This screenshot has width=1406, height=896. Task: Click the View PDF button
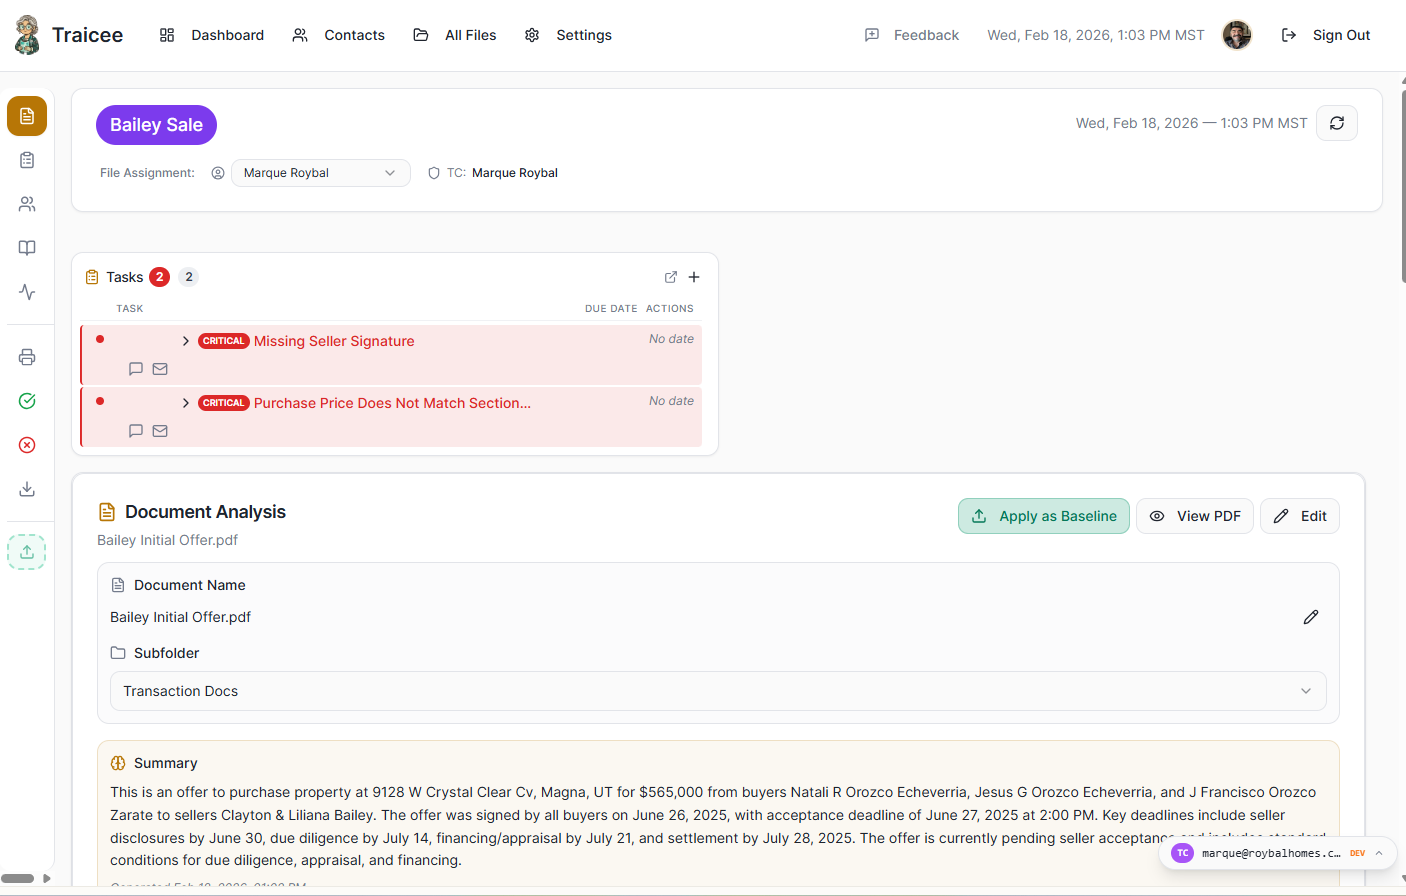[x=1194, y=516]
